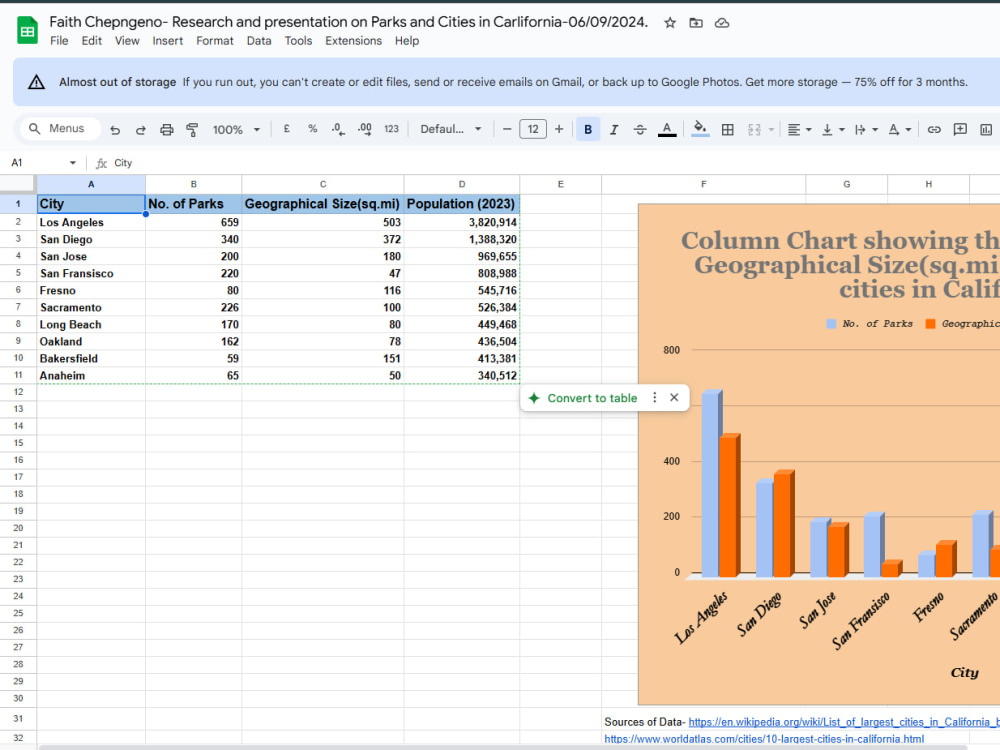Click the move to folder icon

click(x=696, y=23)
